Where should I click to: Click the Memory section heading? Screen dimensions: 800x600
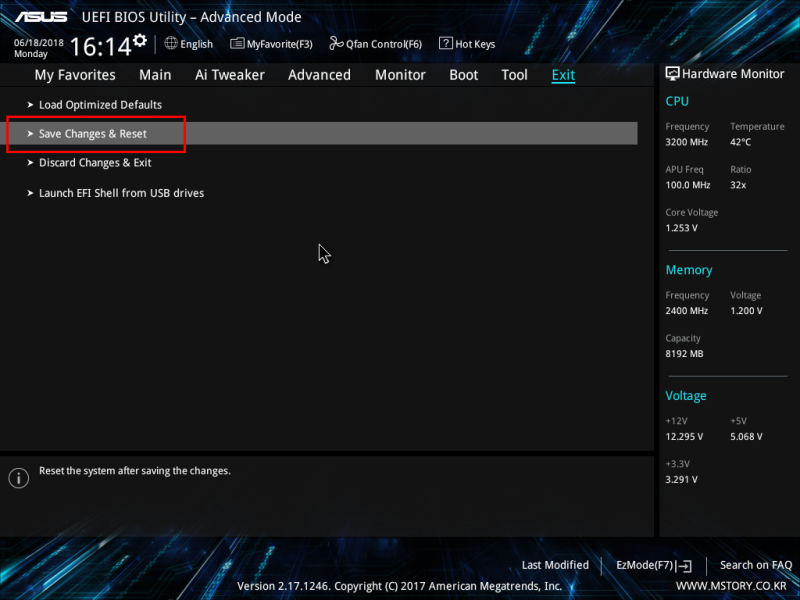point(689,270)
